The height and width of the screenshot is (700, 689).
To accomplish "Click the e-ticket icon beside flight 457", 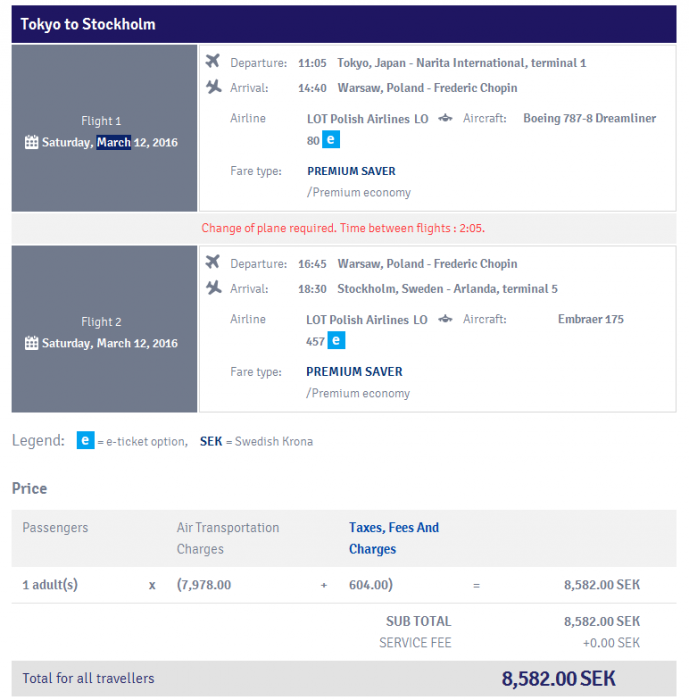I will click(x=337, y=341).
